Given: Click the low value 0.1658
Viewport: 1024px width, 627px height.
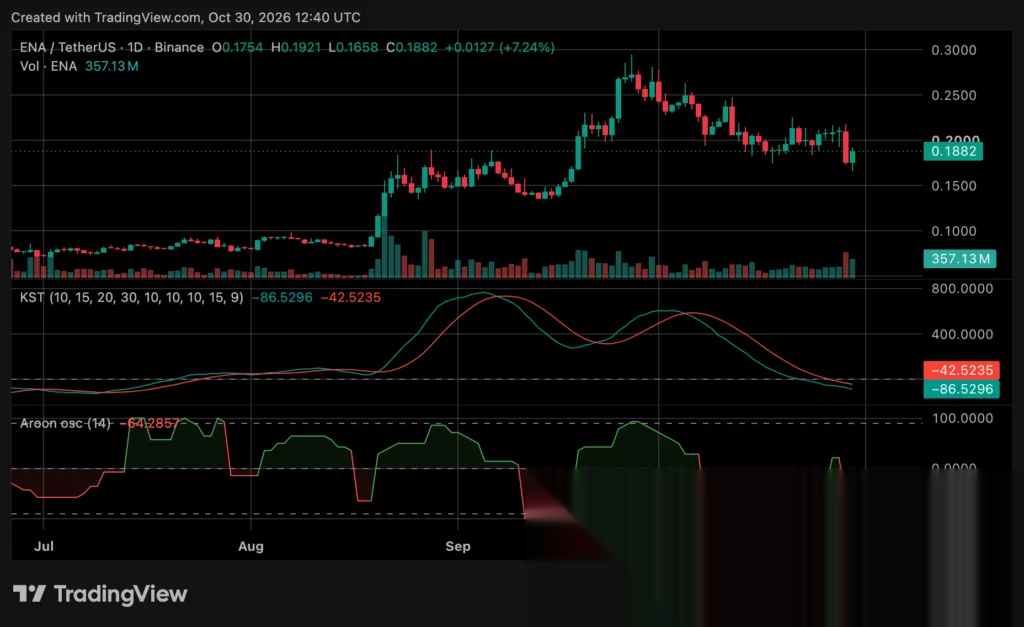Looking at the screenshot, I should click(357, 48).
